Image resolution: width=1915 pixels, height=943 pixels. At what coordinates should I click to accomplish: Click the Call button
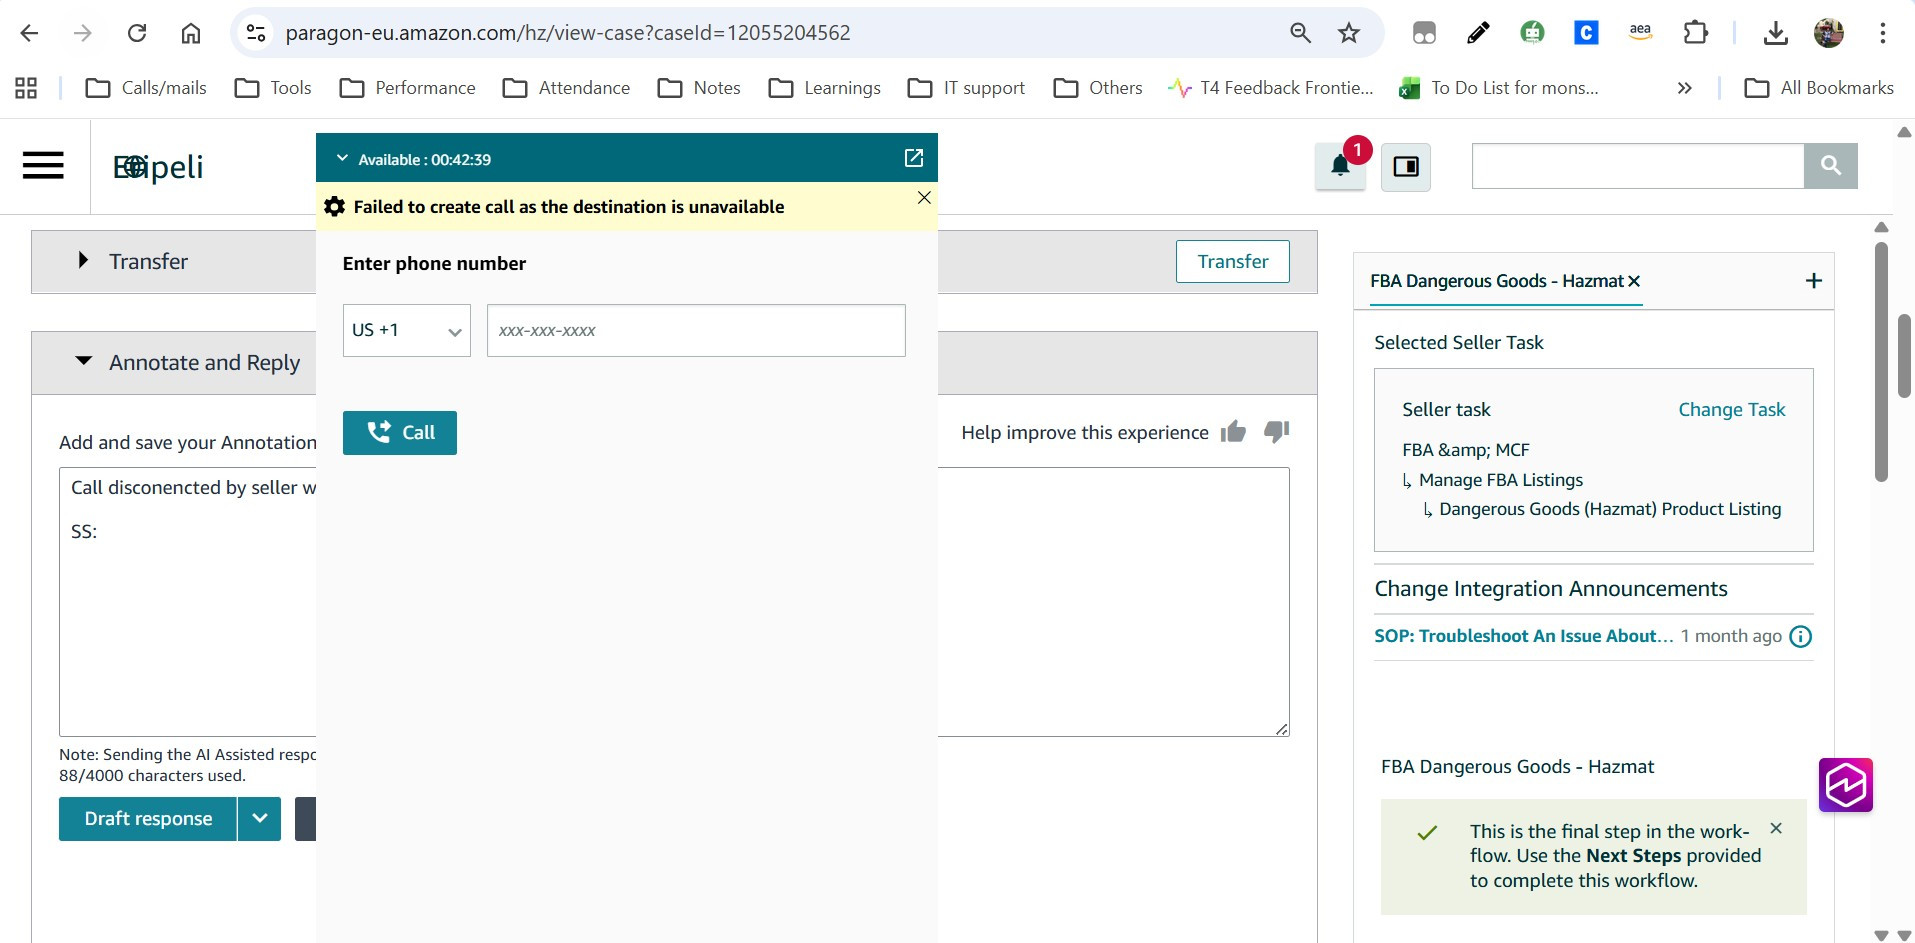click(400, 433)
